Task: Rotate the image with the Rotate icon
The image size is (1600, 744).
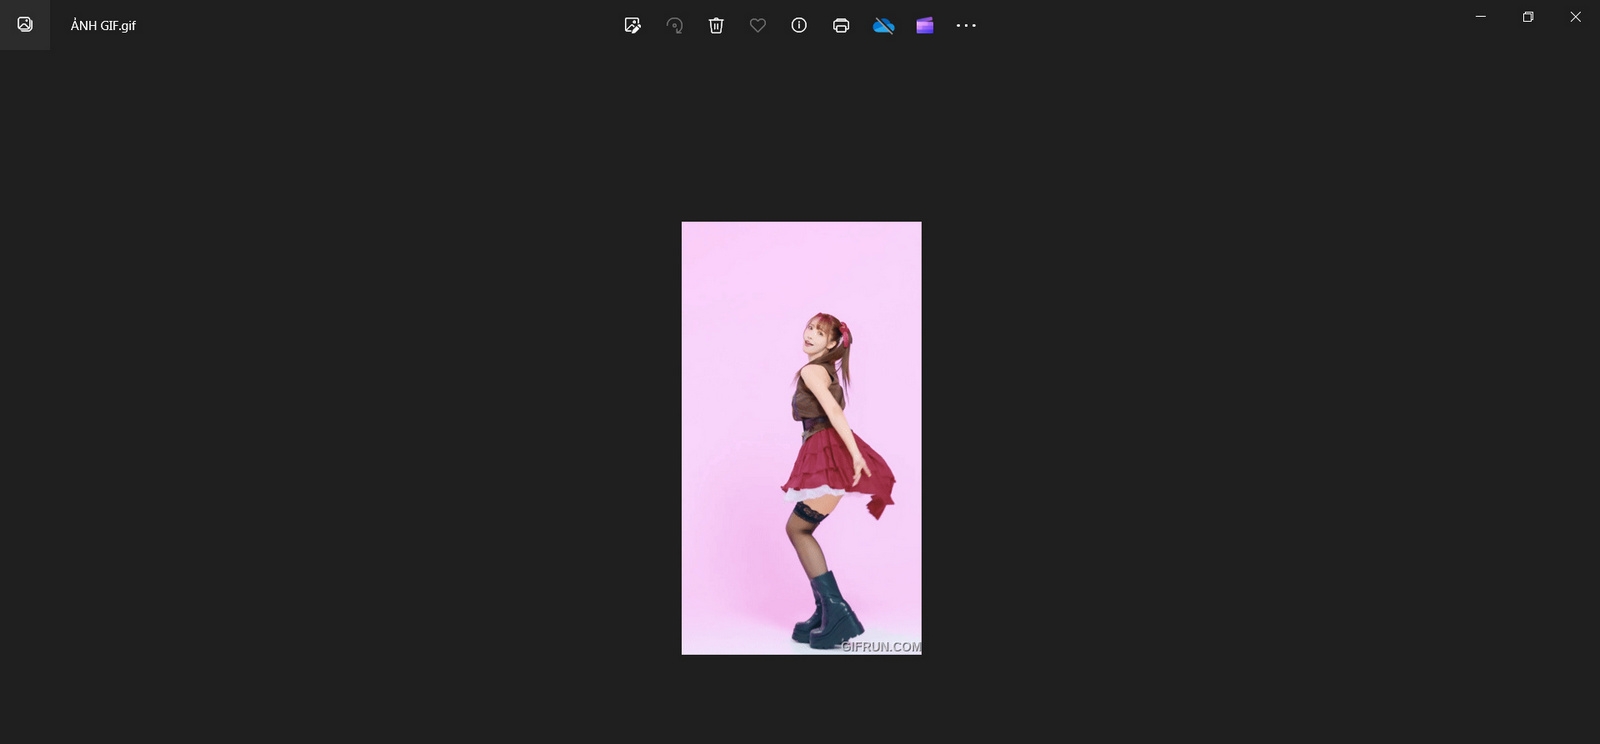Action: (x=675, y=25)
